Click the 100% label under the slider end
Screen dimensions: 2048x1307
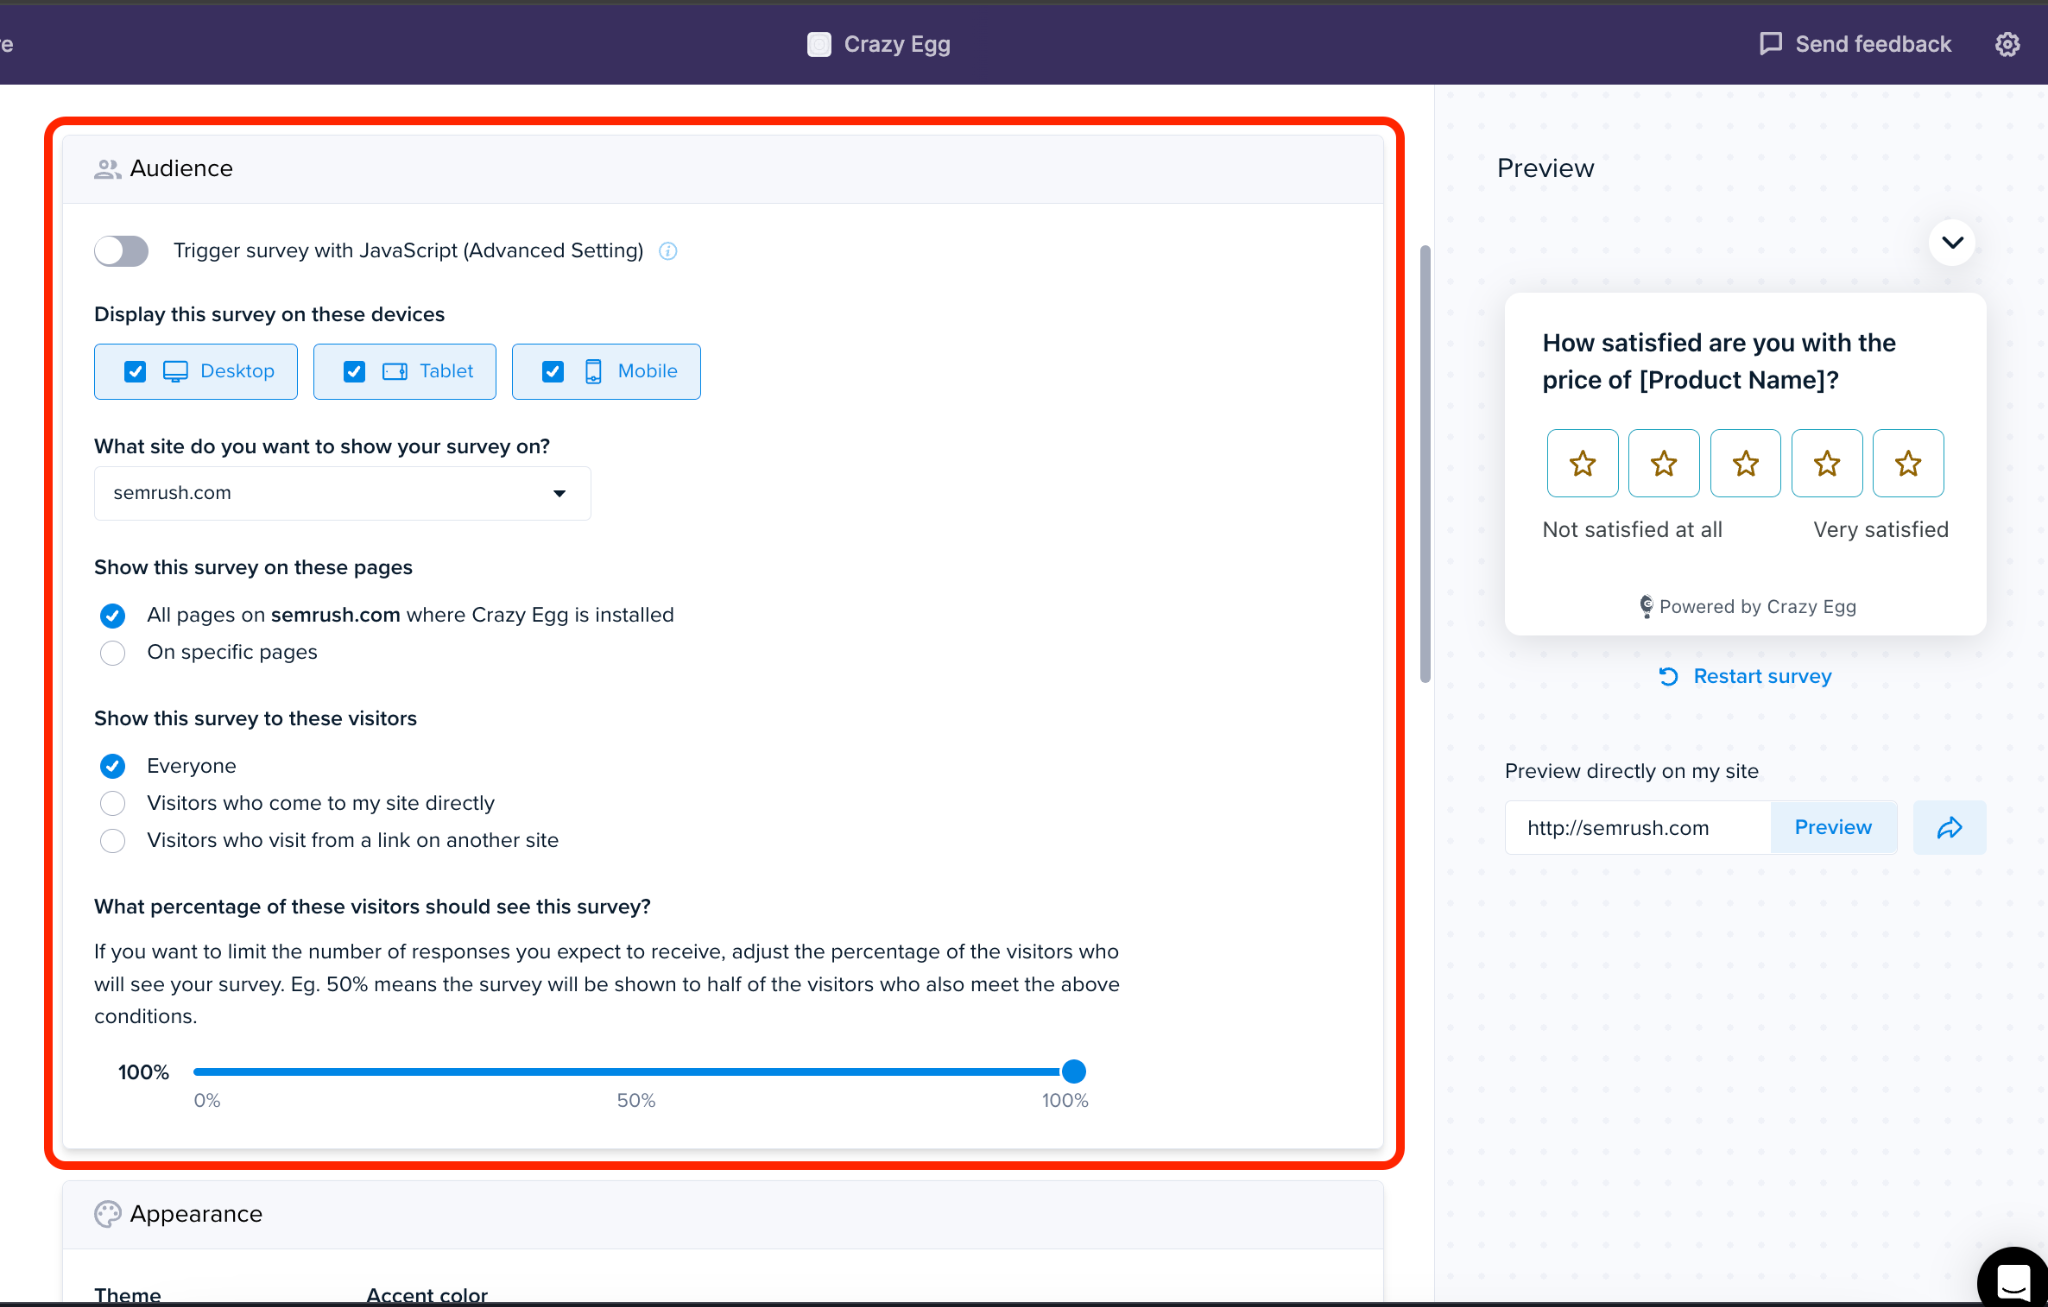point(1065,1101)
